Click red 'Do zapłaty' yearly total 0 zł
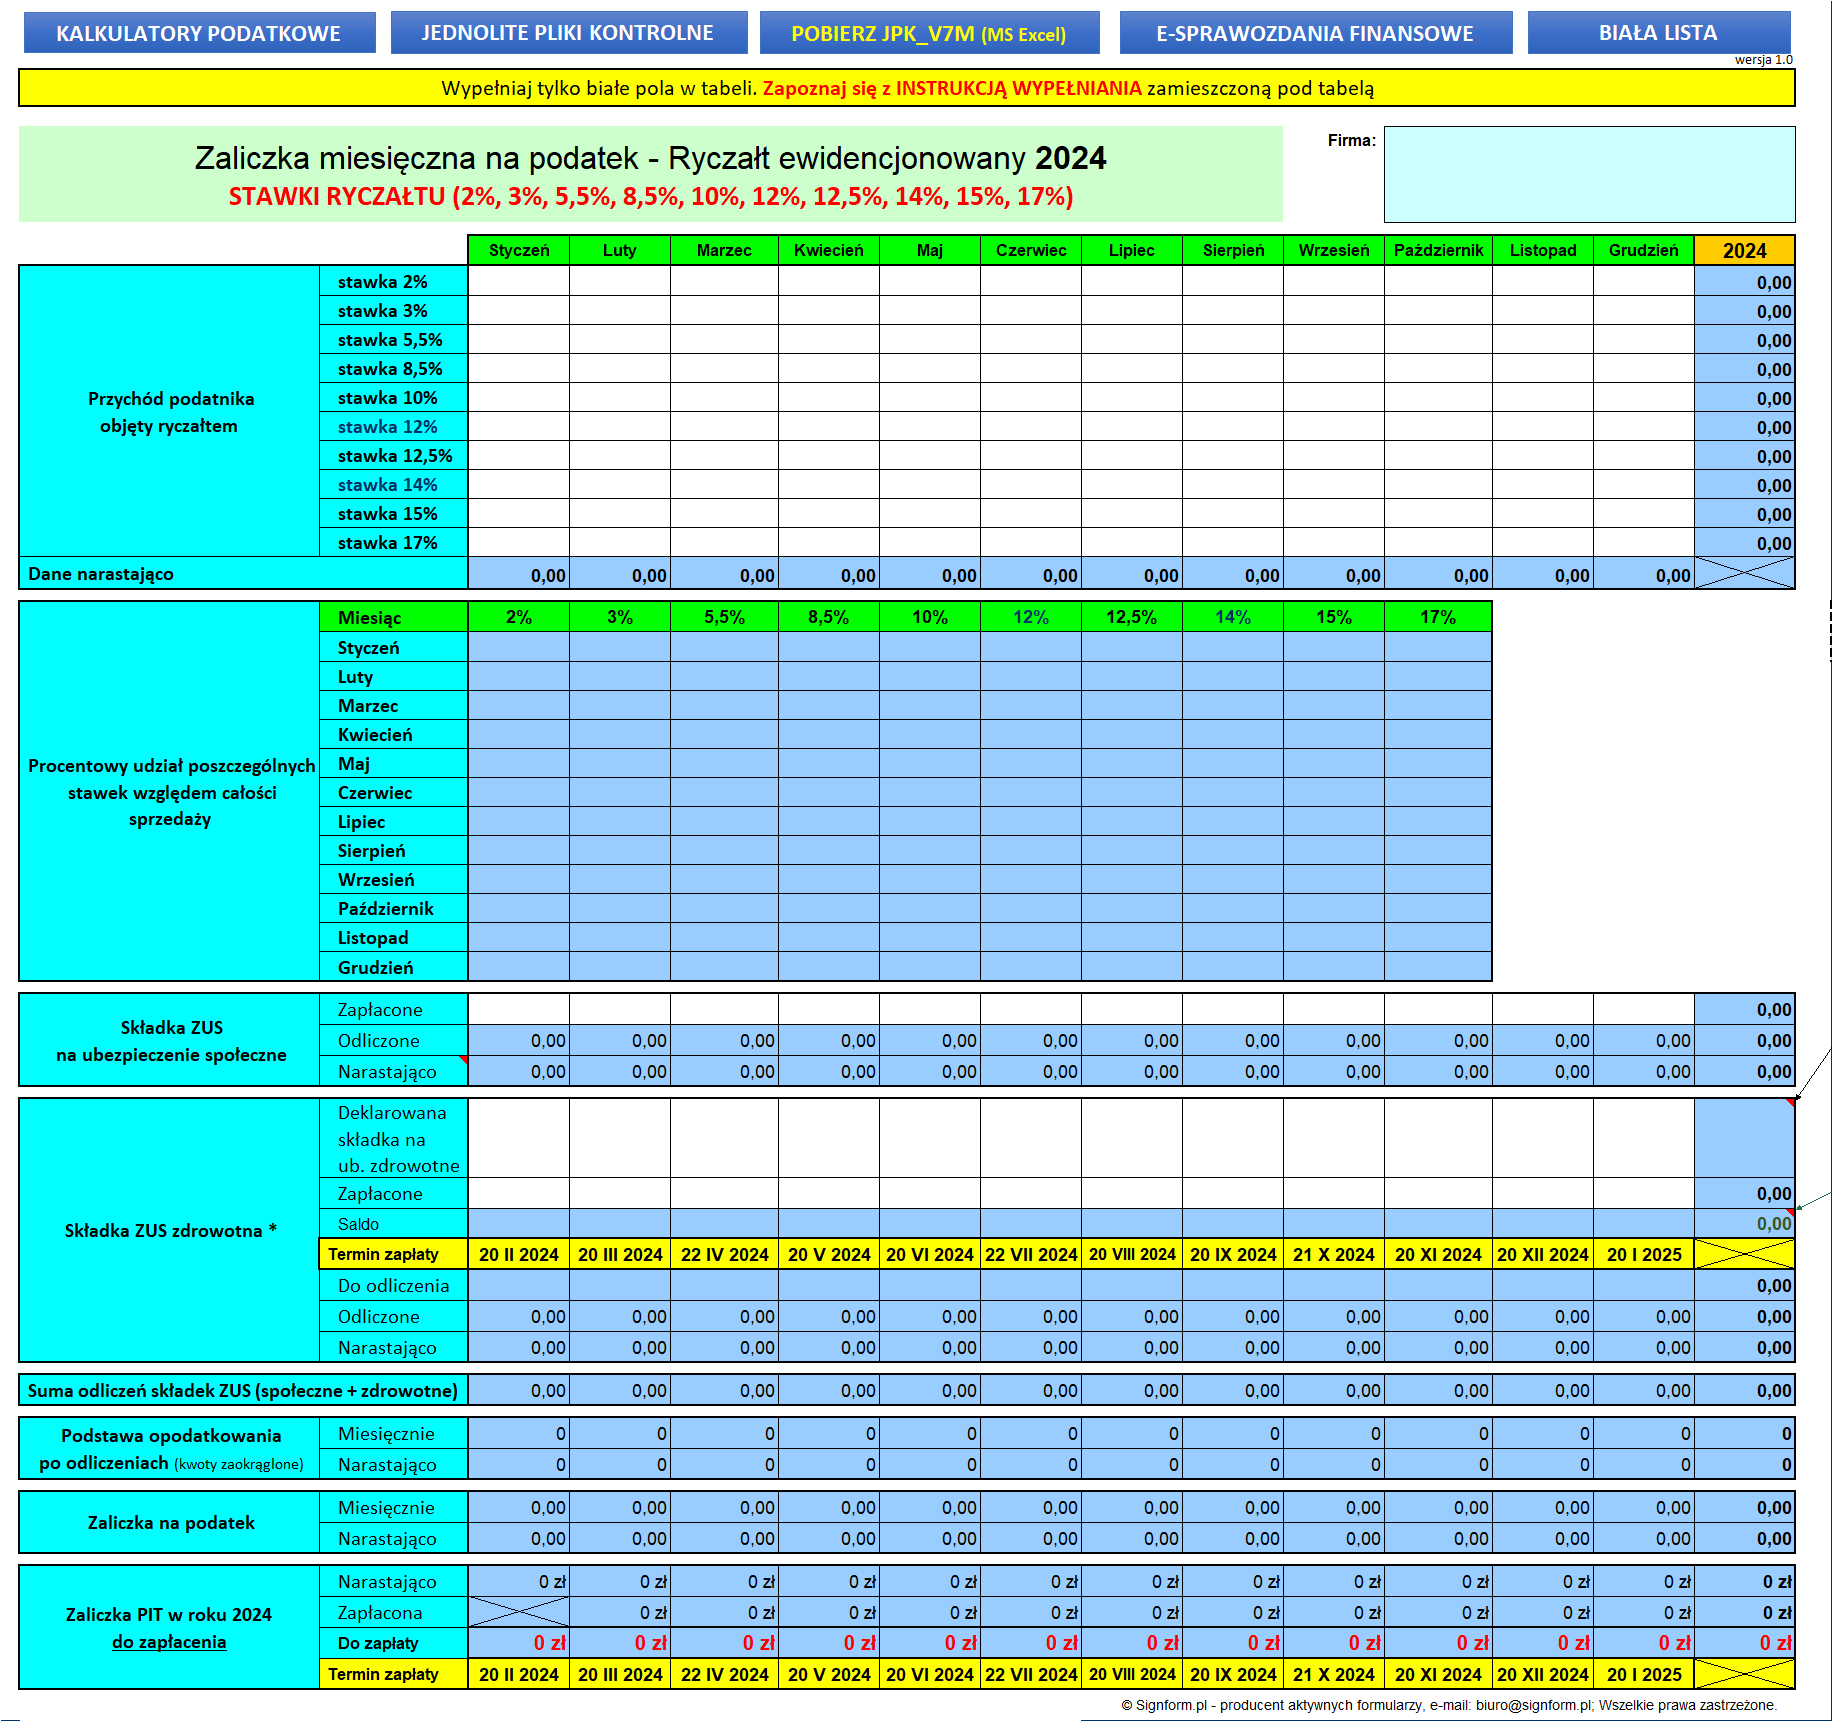This screenshot has width=1832, height=1721. pos(1745,1642)
